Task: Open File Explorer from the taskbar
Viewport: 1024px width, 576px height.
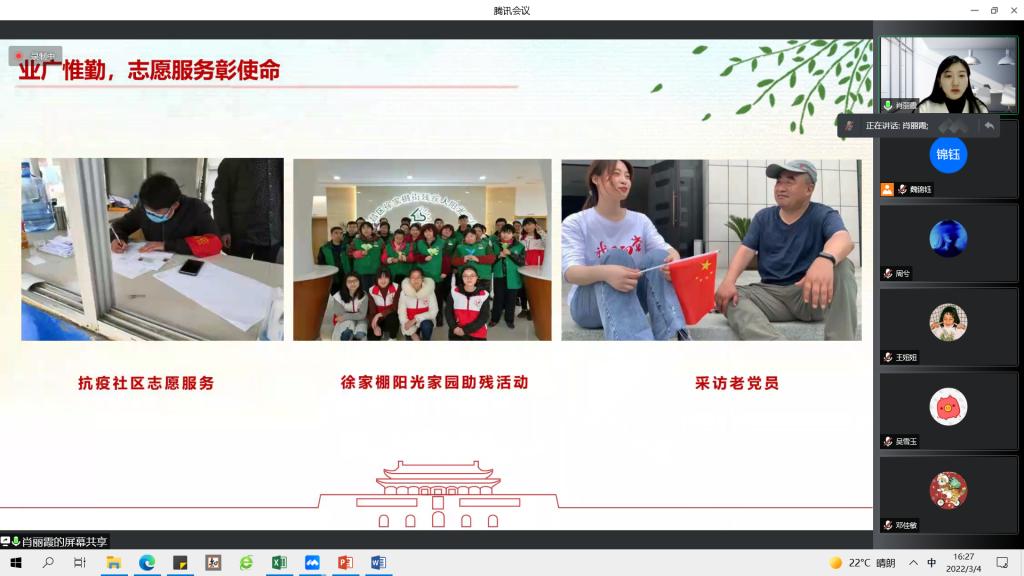Action: tap(114, 563)
